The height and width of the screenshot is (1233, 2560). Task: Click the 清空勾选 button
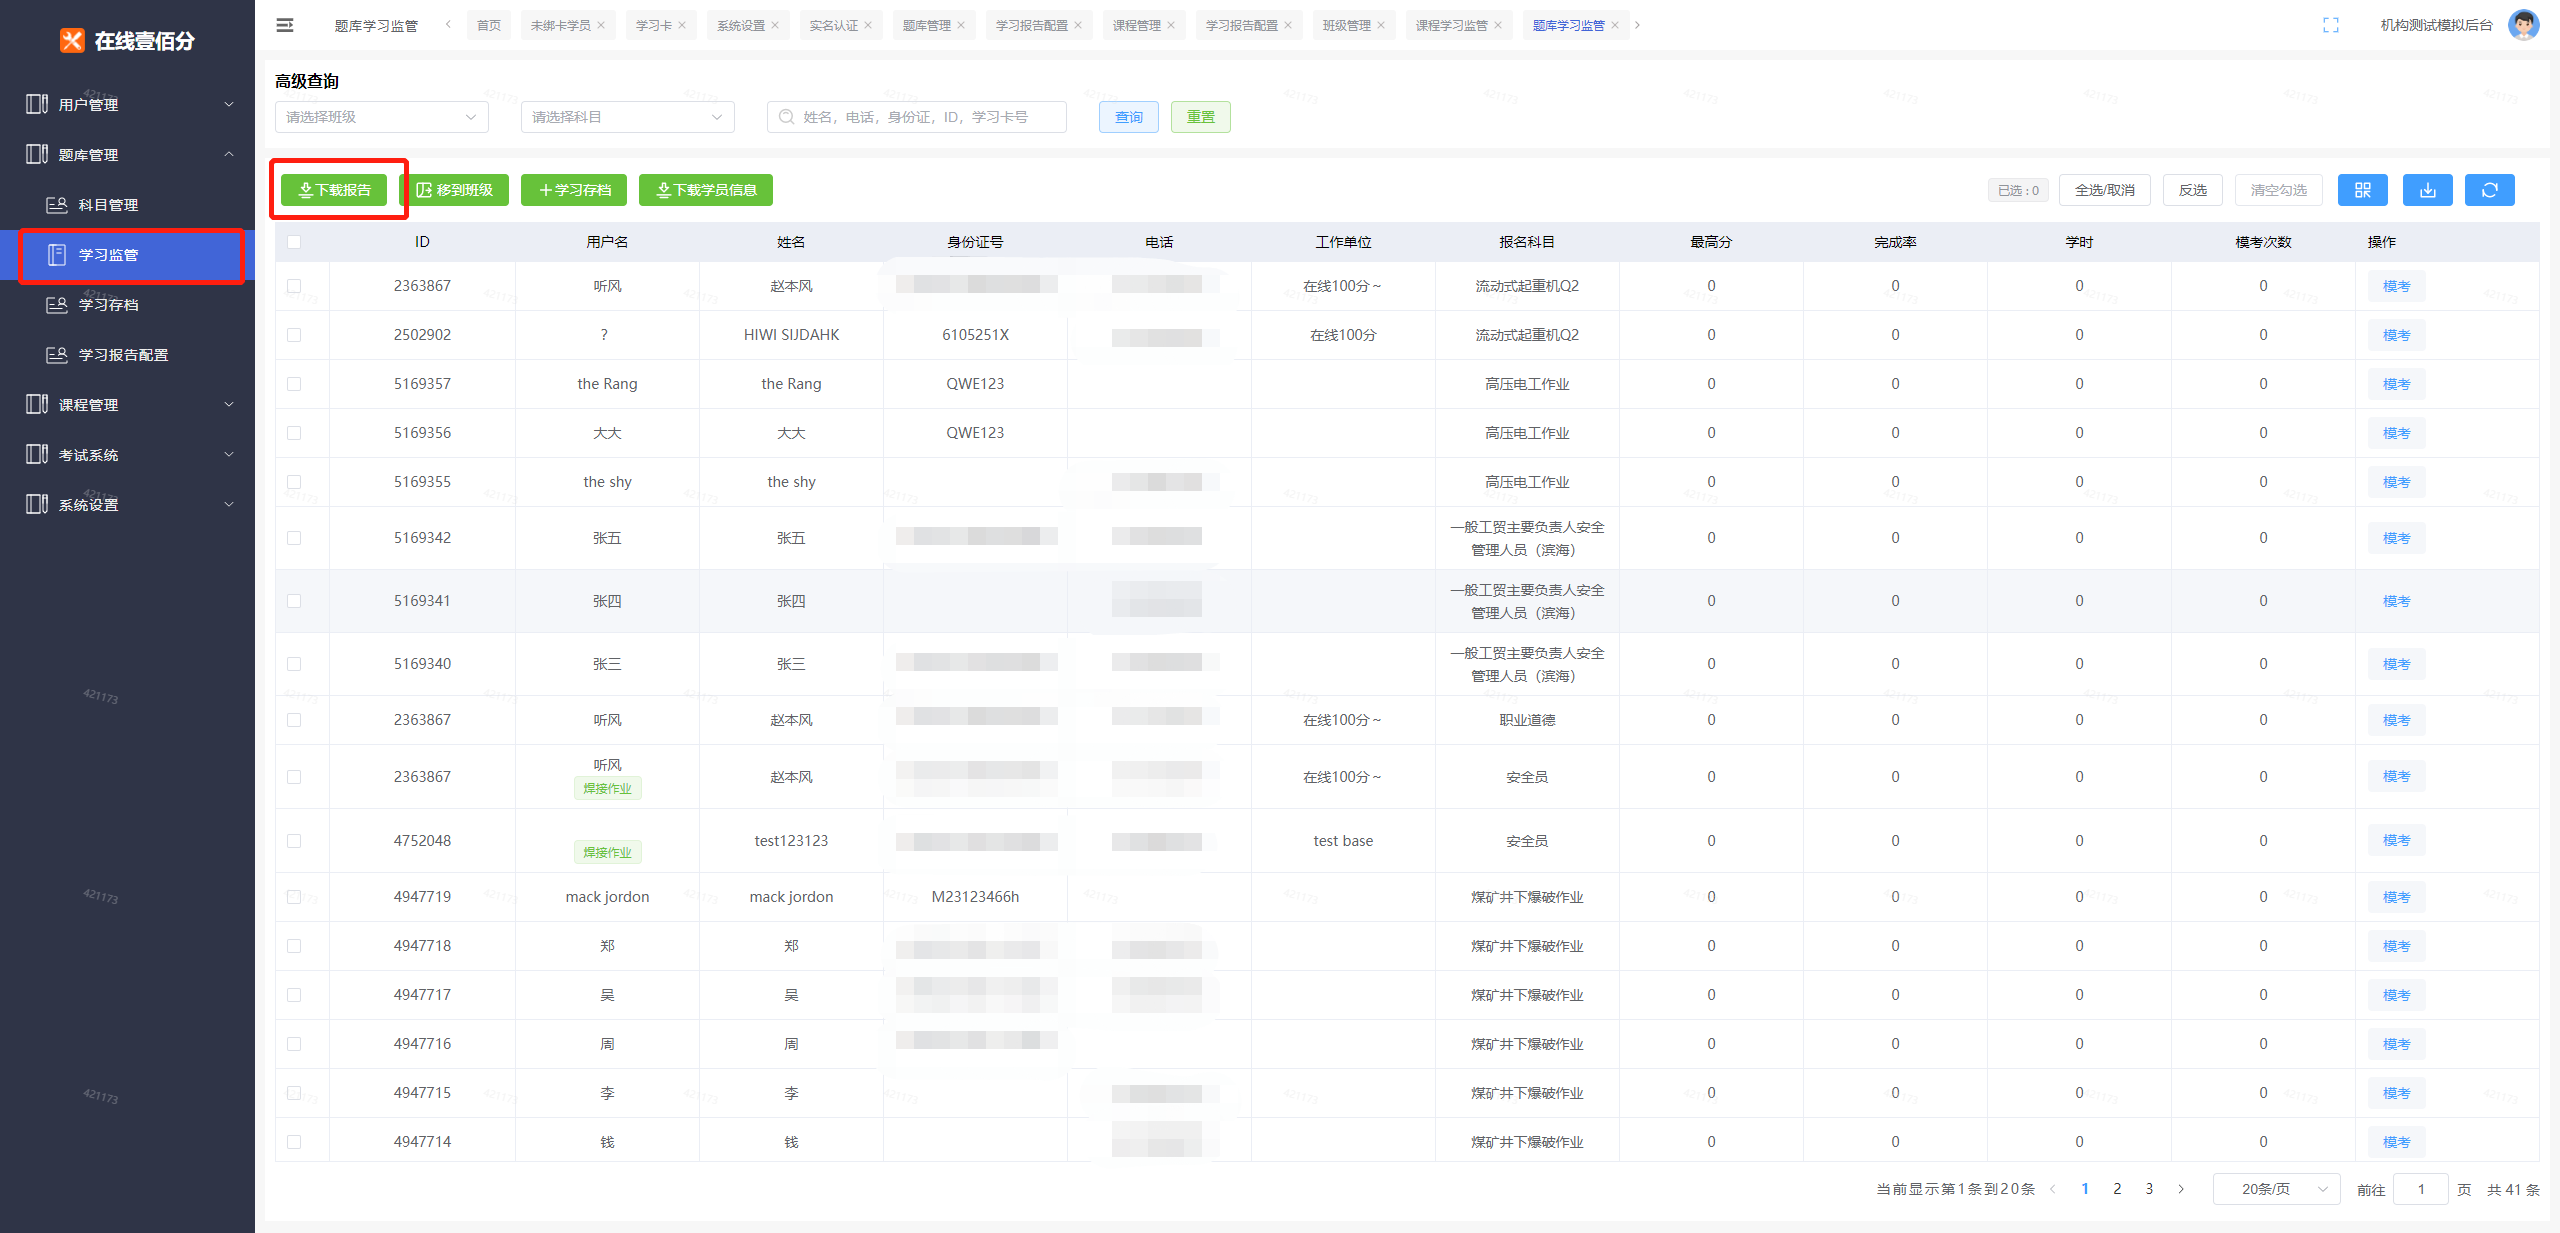click(2278, 190)
